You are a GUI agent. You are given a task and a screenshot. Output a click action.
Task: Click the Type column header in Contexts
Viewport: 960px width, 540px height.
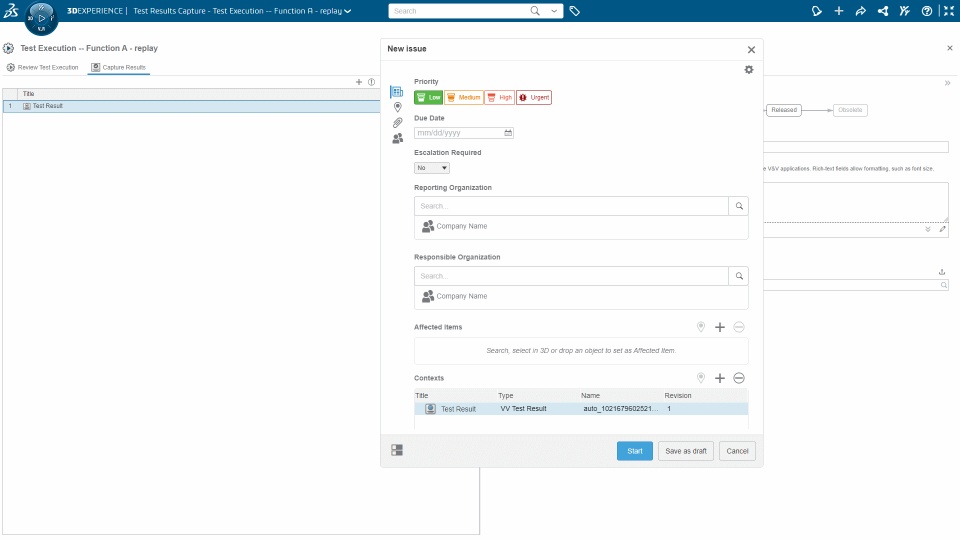pyautogui.click(x=506, y=396)
